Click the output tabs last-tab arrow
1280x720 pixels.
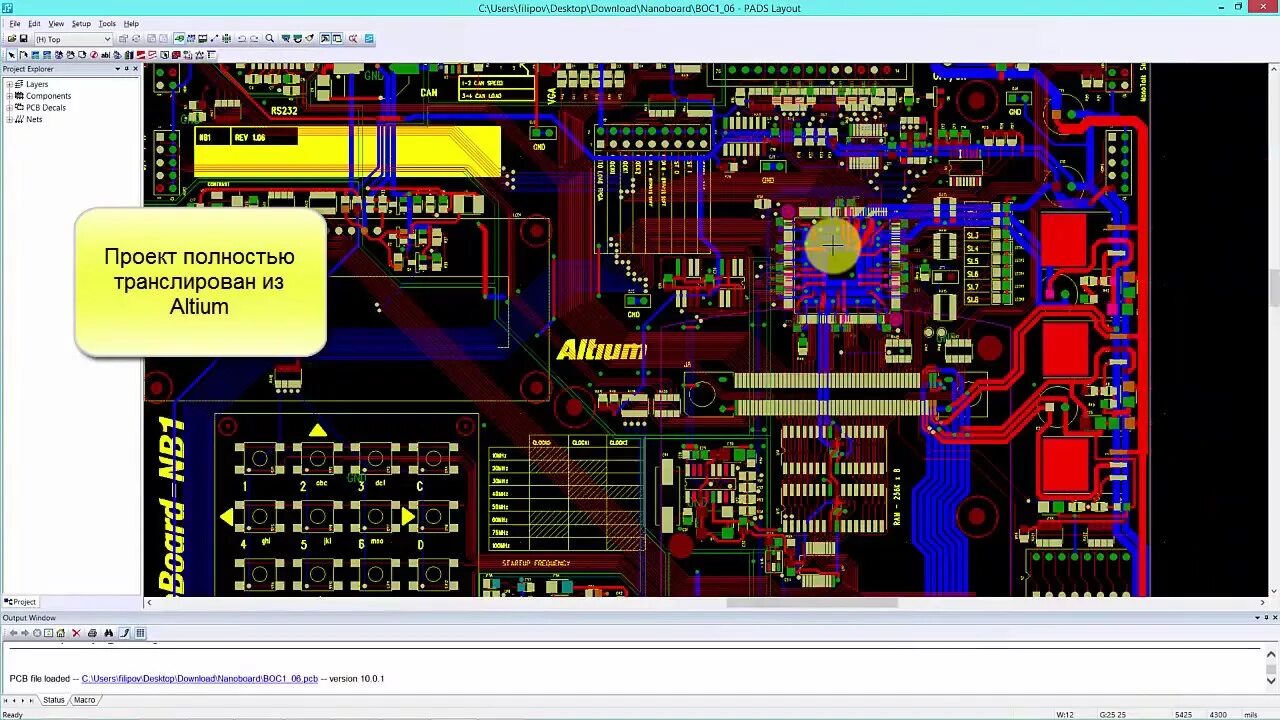coord(31,700)
